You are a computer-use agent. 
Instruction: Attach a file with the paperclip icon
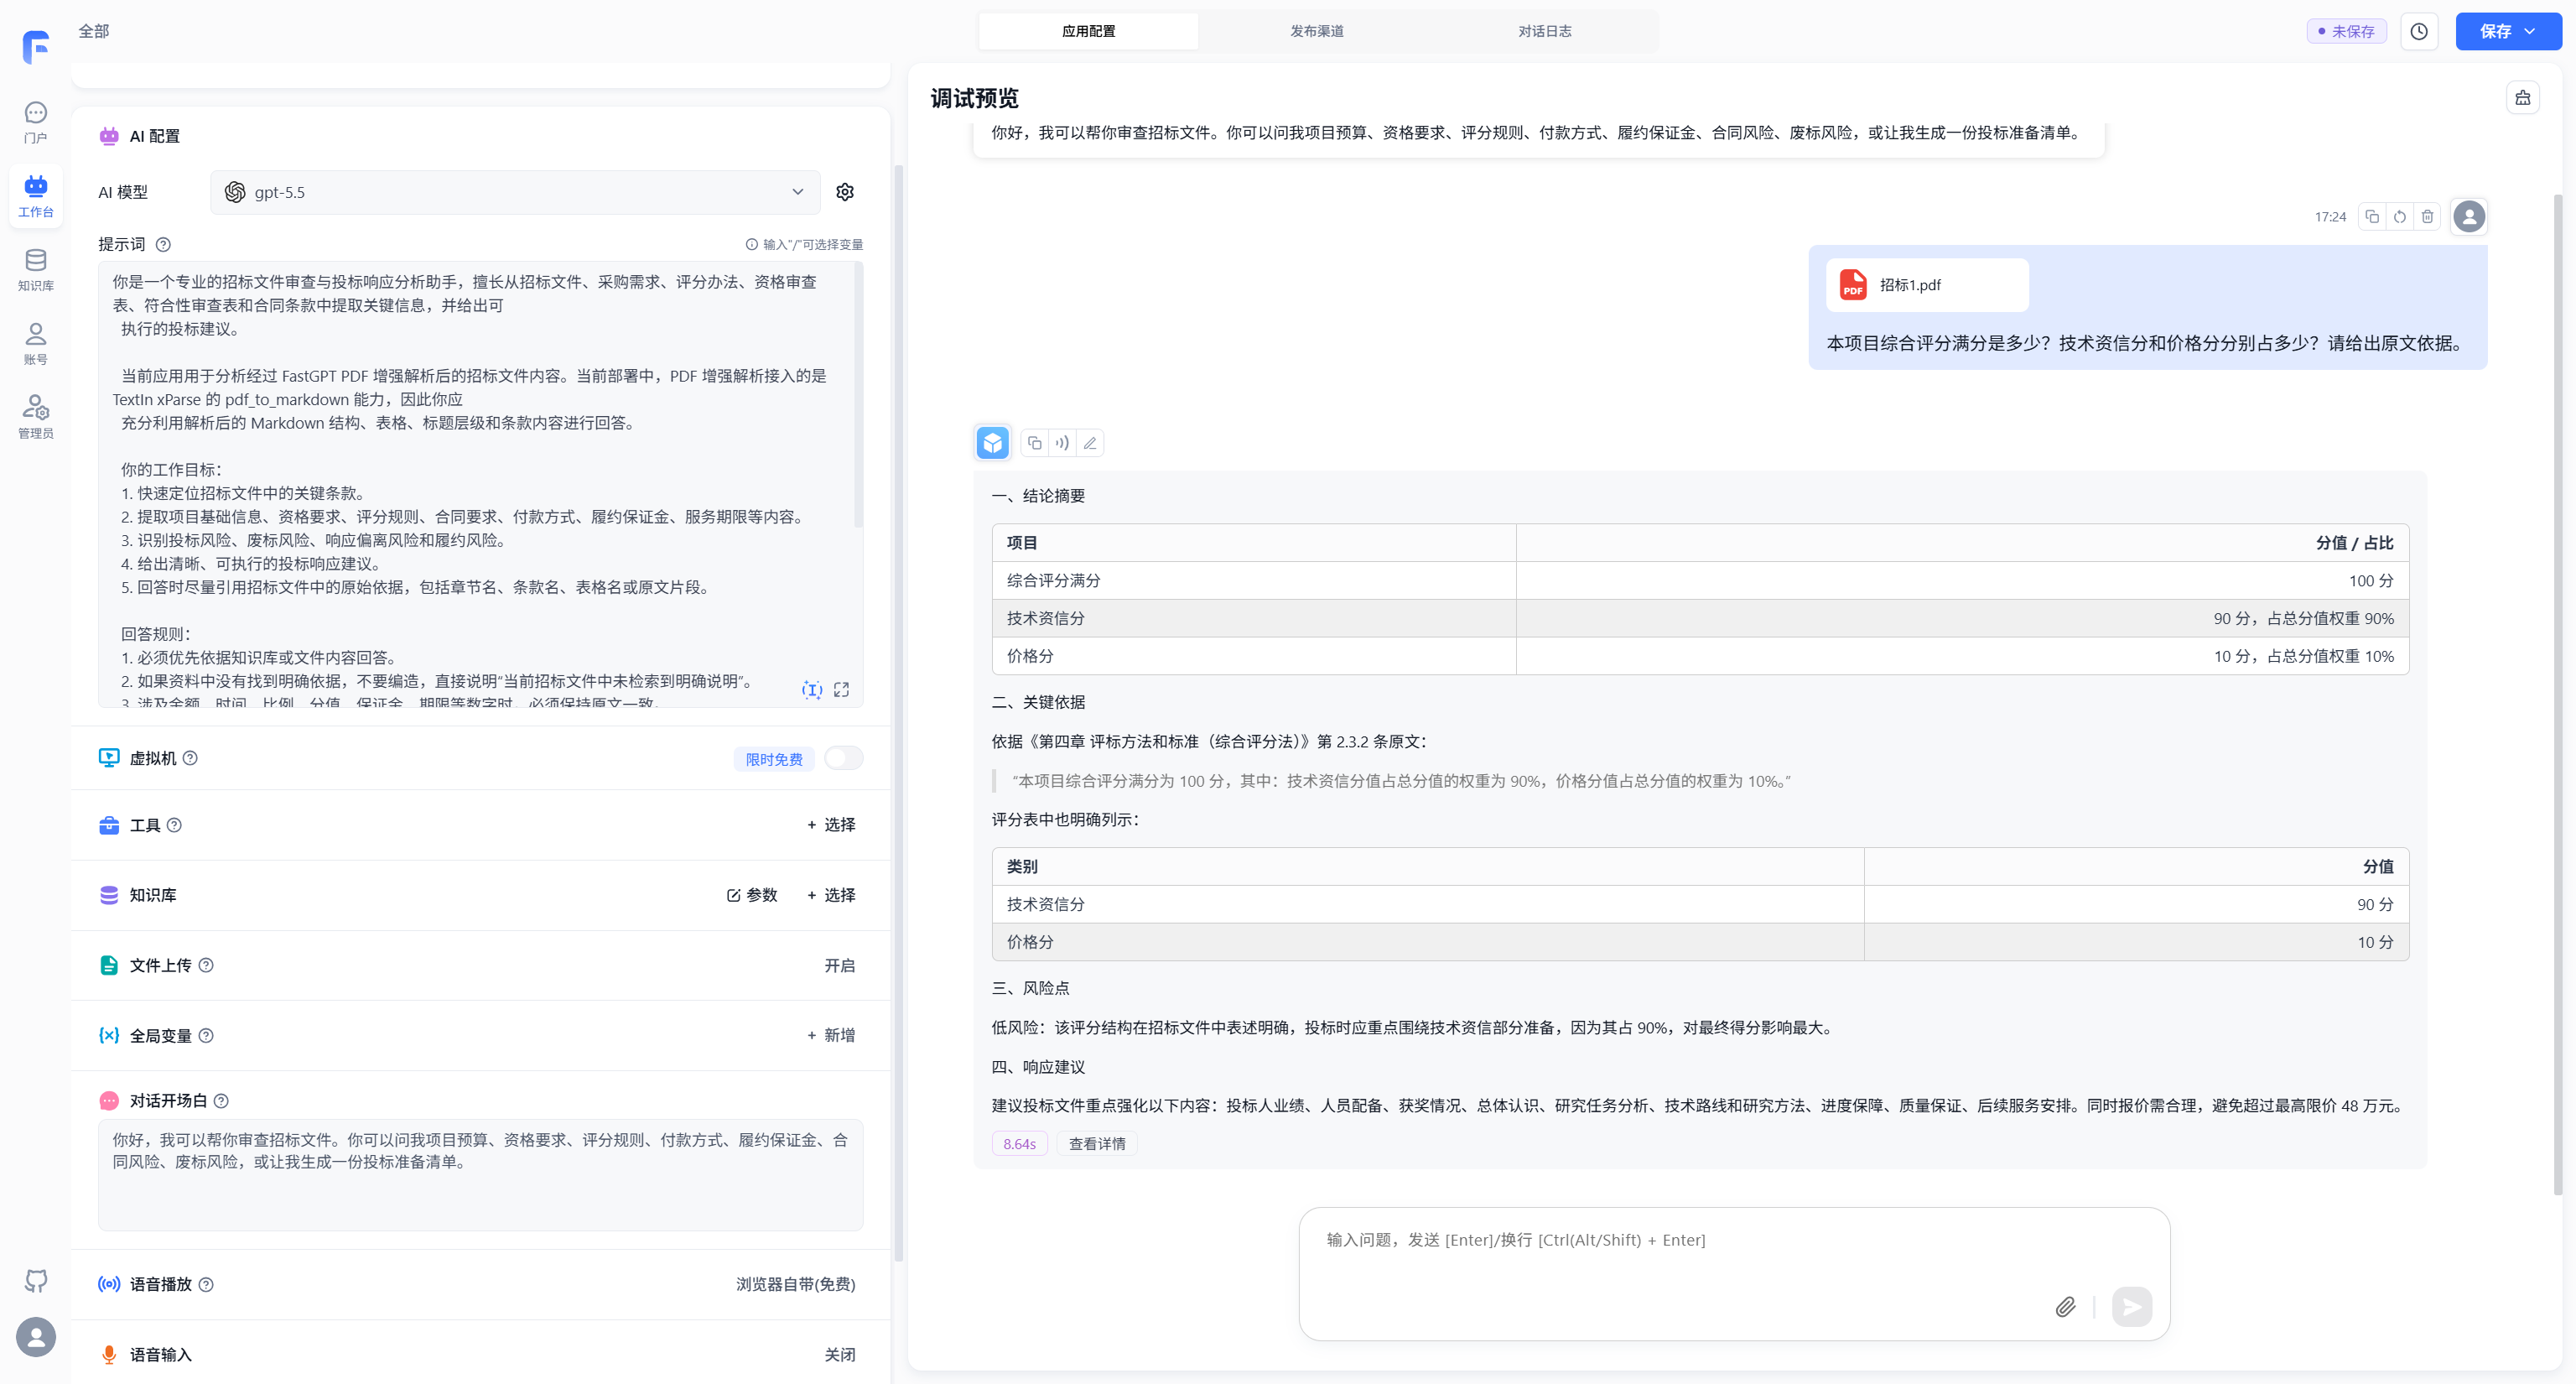pos(2065,1306)
